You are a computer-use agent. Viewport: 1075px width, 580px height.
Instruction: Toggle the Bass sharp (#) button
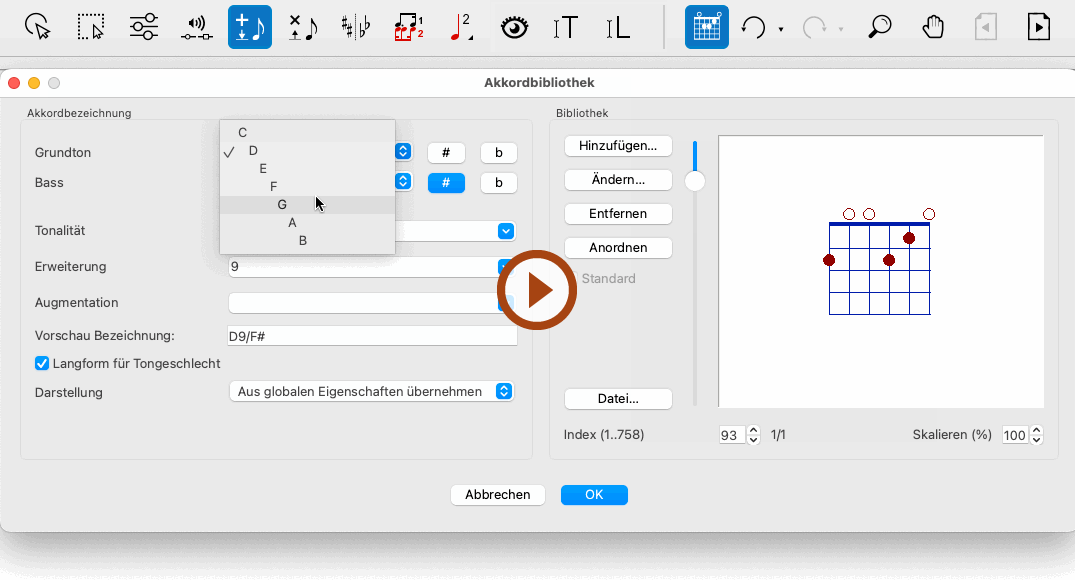pos(446,183)
